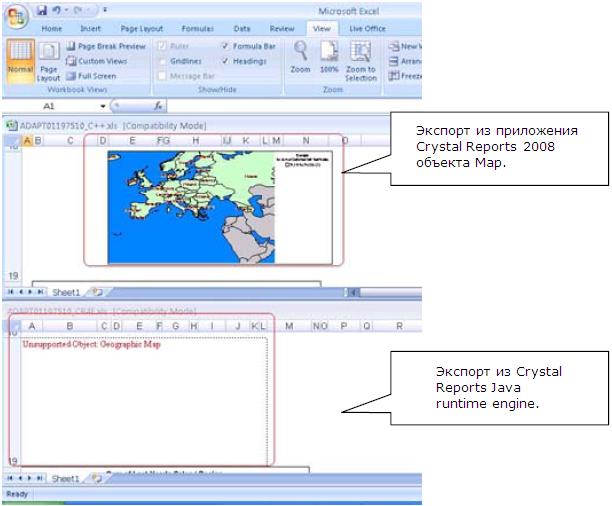Viewport: 612px width, 506px height.
Task: Go to previous sheet in top workbook
Action: (21, 292)
